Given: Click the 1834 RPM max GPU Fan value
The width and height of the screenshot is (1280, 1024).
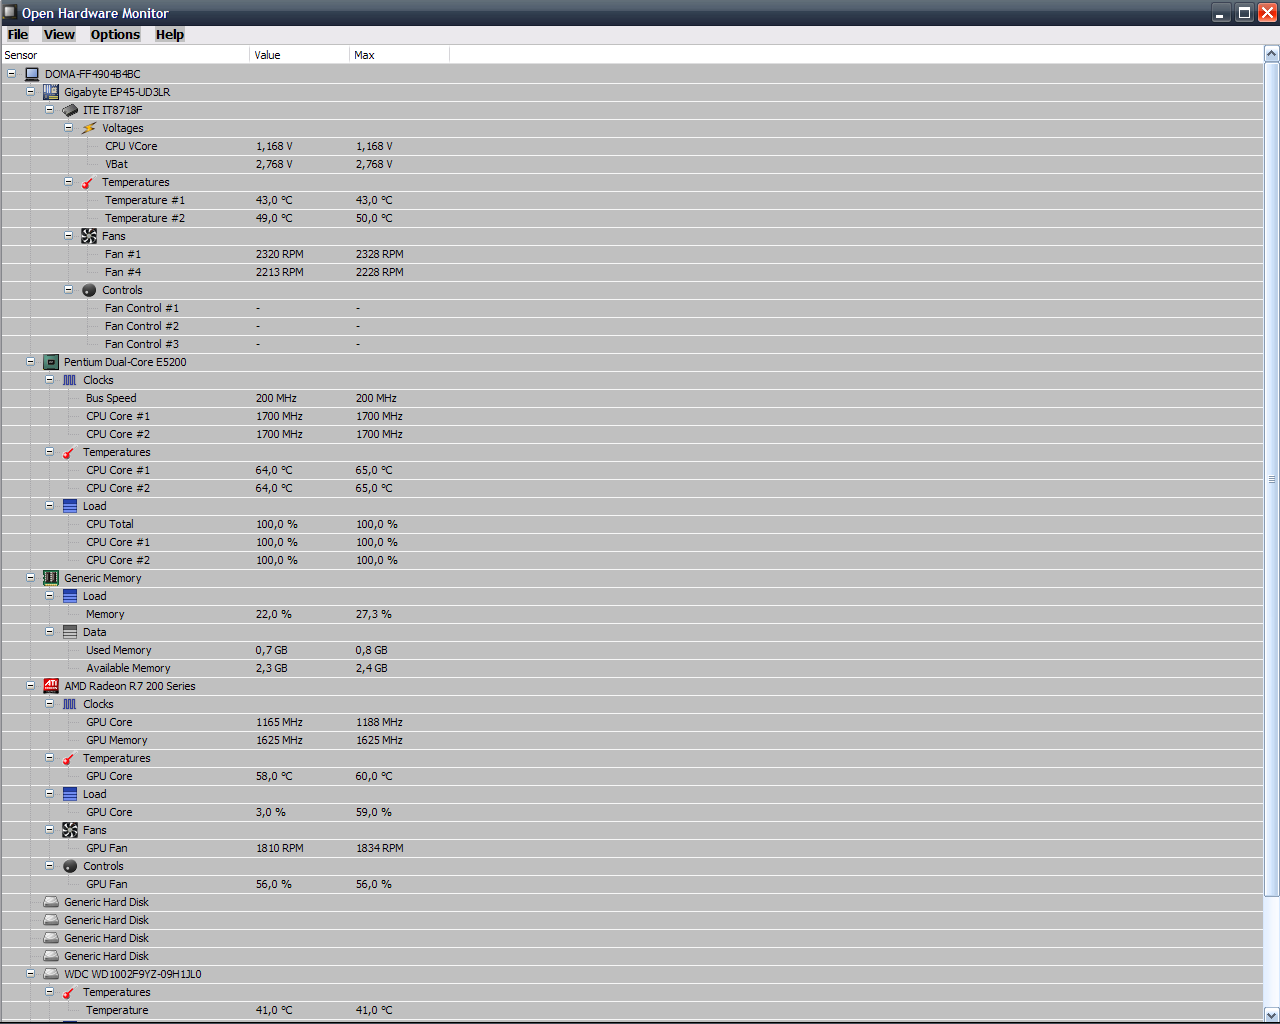Looking at the screenshot, I should (x=380, y=848).
